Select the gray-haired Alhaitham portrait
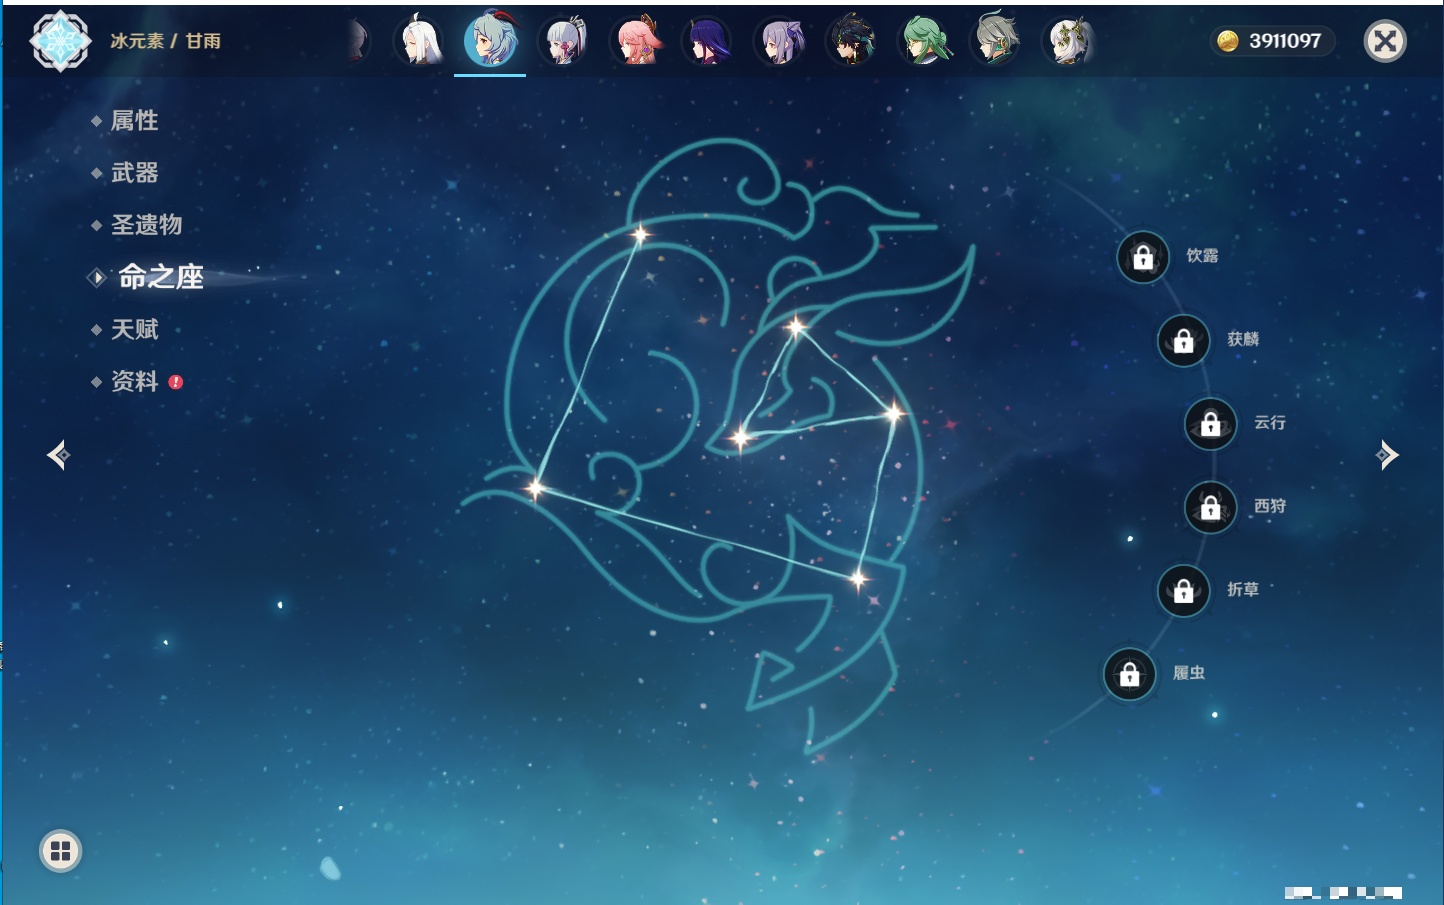 pos(996,41)
